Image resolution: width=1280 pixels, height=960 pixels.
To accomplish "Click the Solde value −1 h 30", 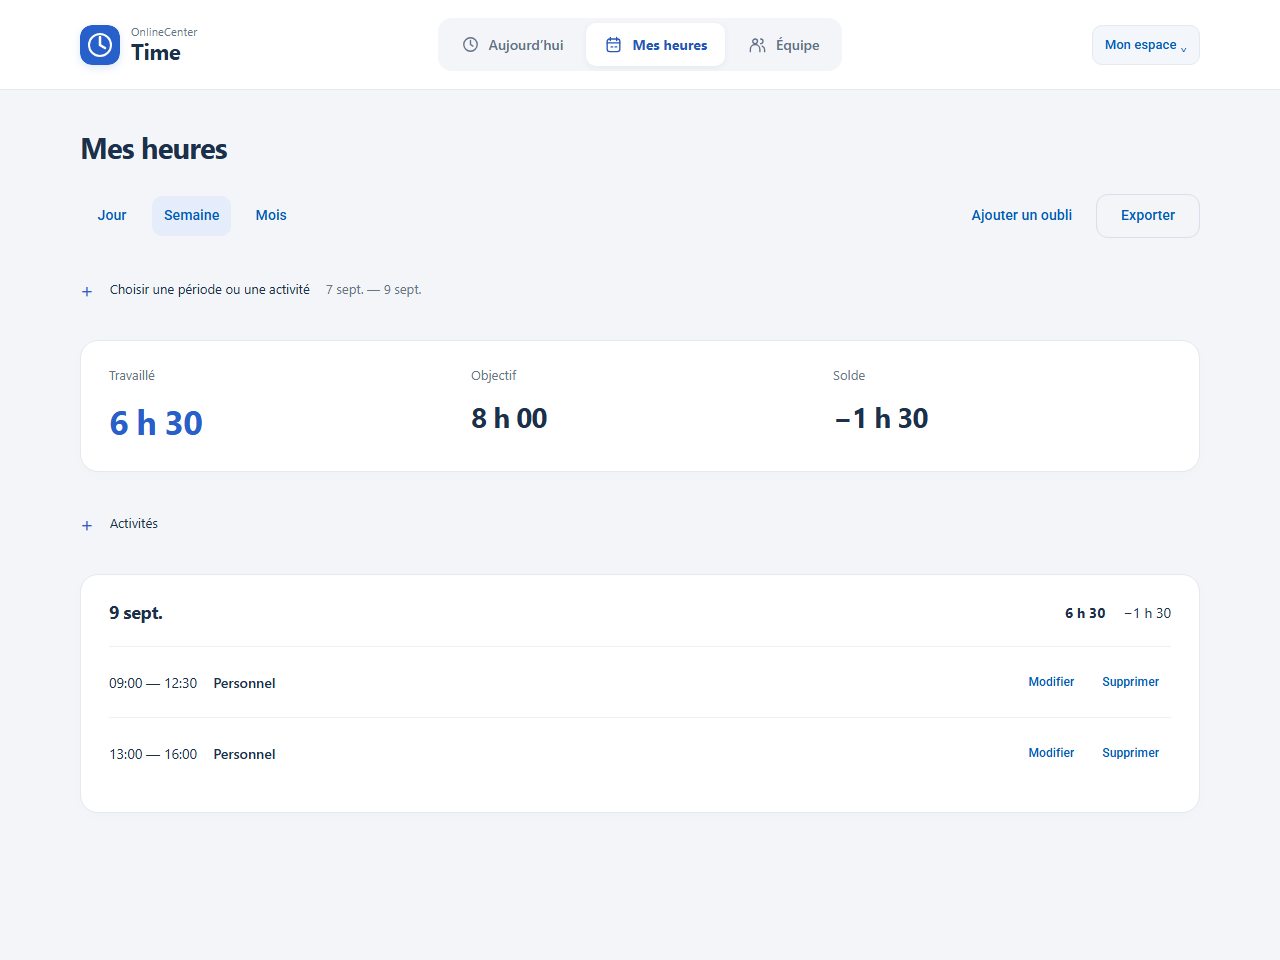I will point(881,418).
